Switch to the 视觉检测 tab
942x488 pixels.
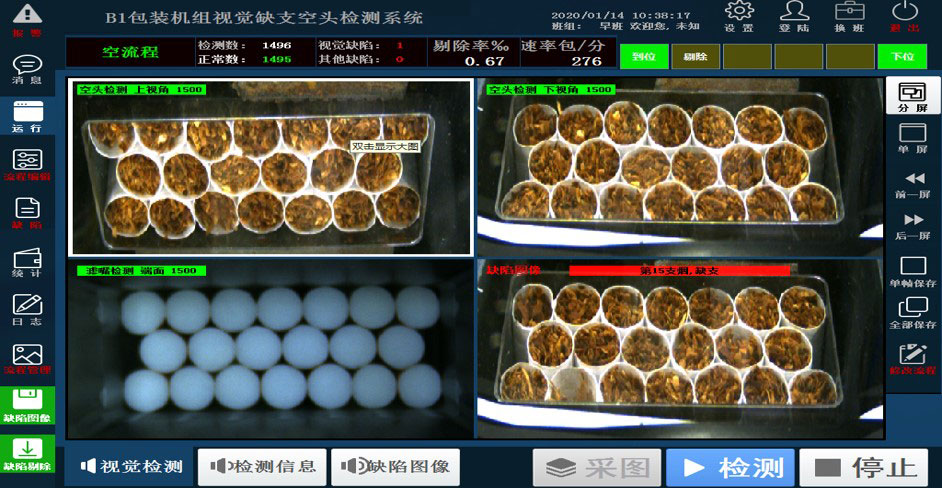point(131,466)
